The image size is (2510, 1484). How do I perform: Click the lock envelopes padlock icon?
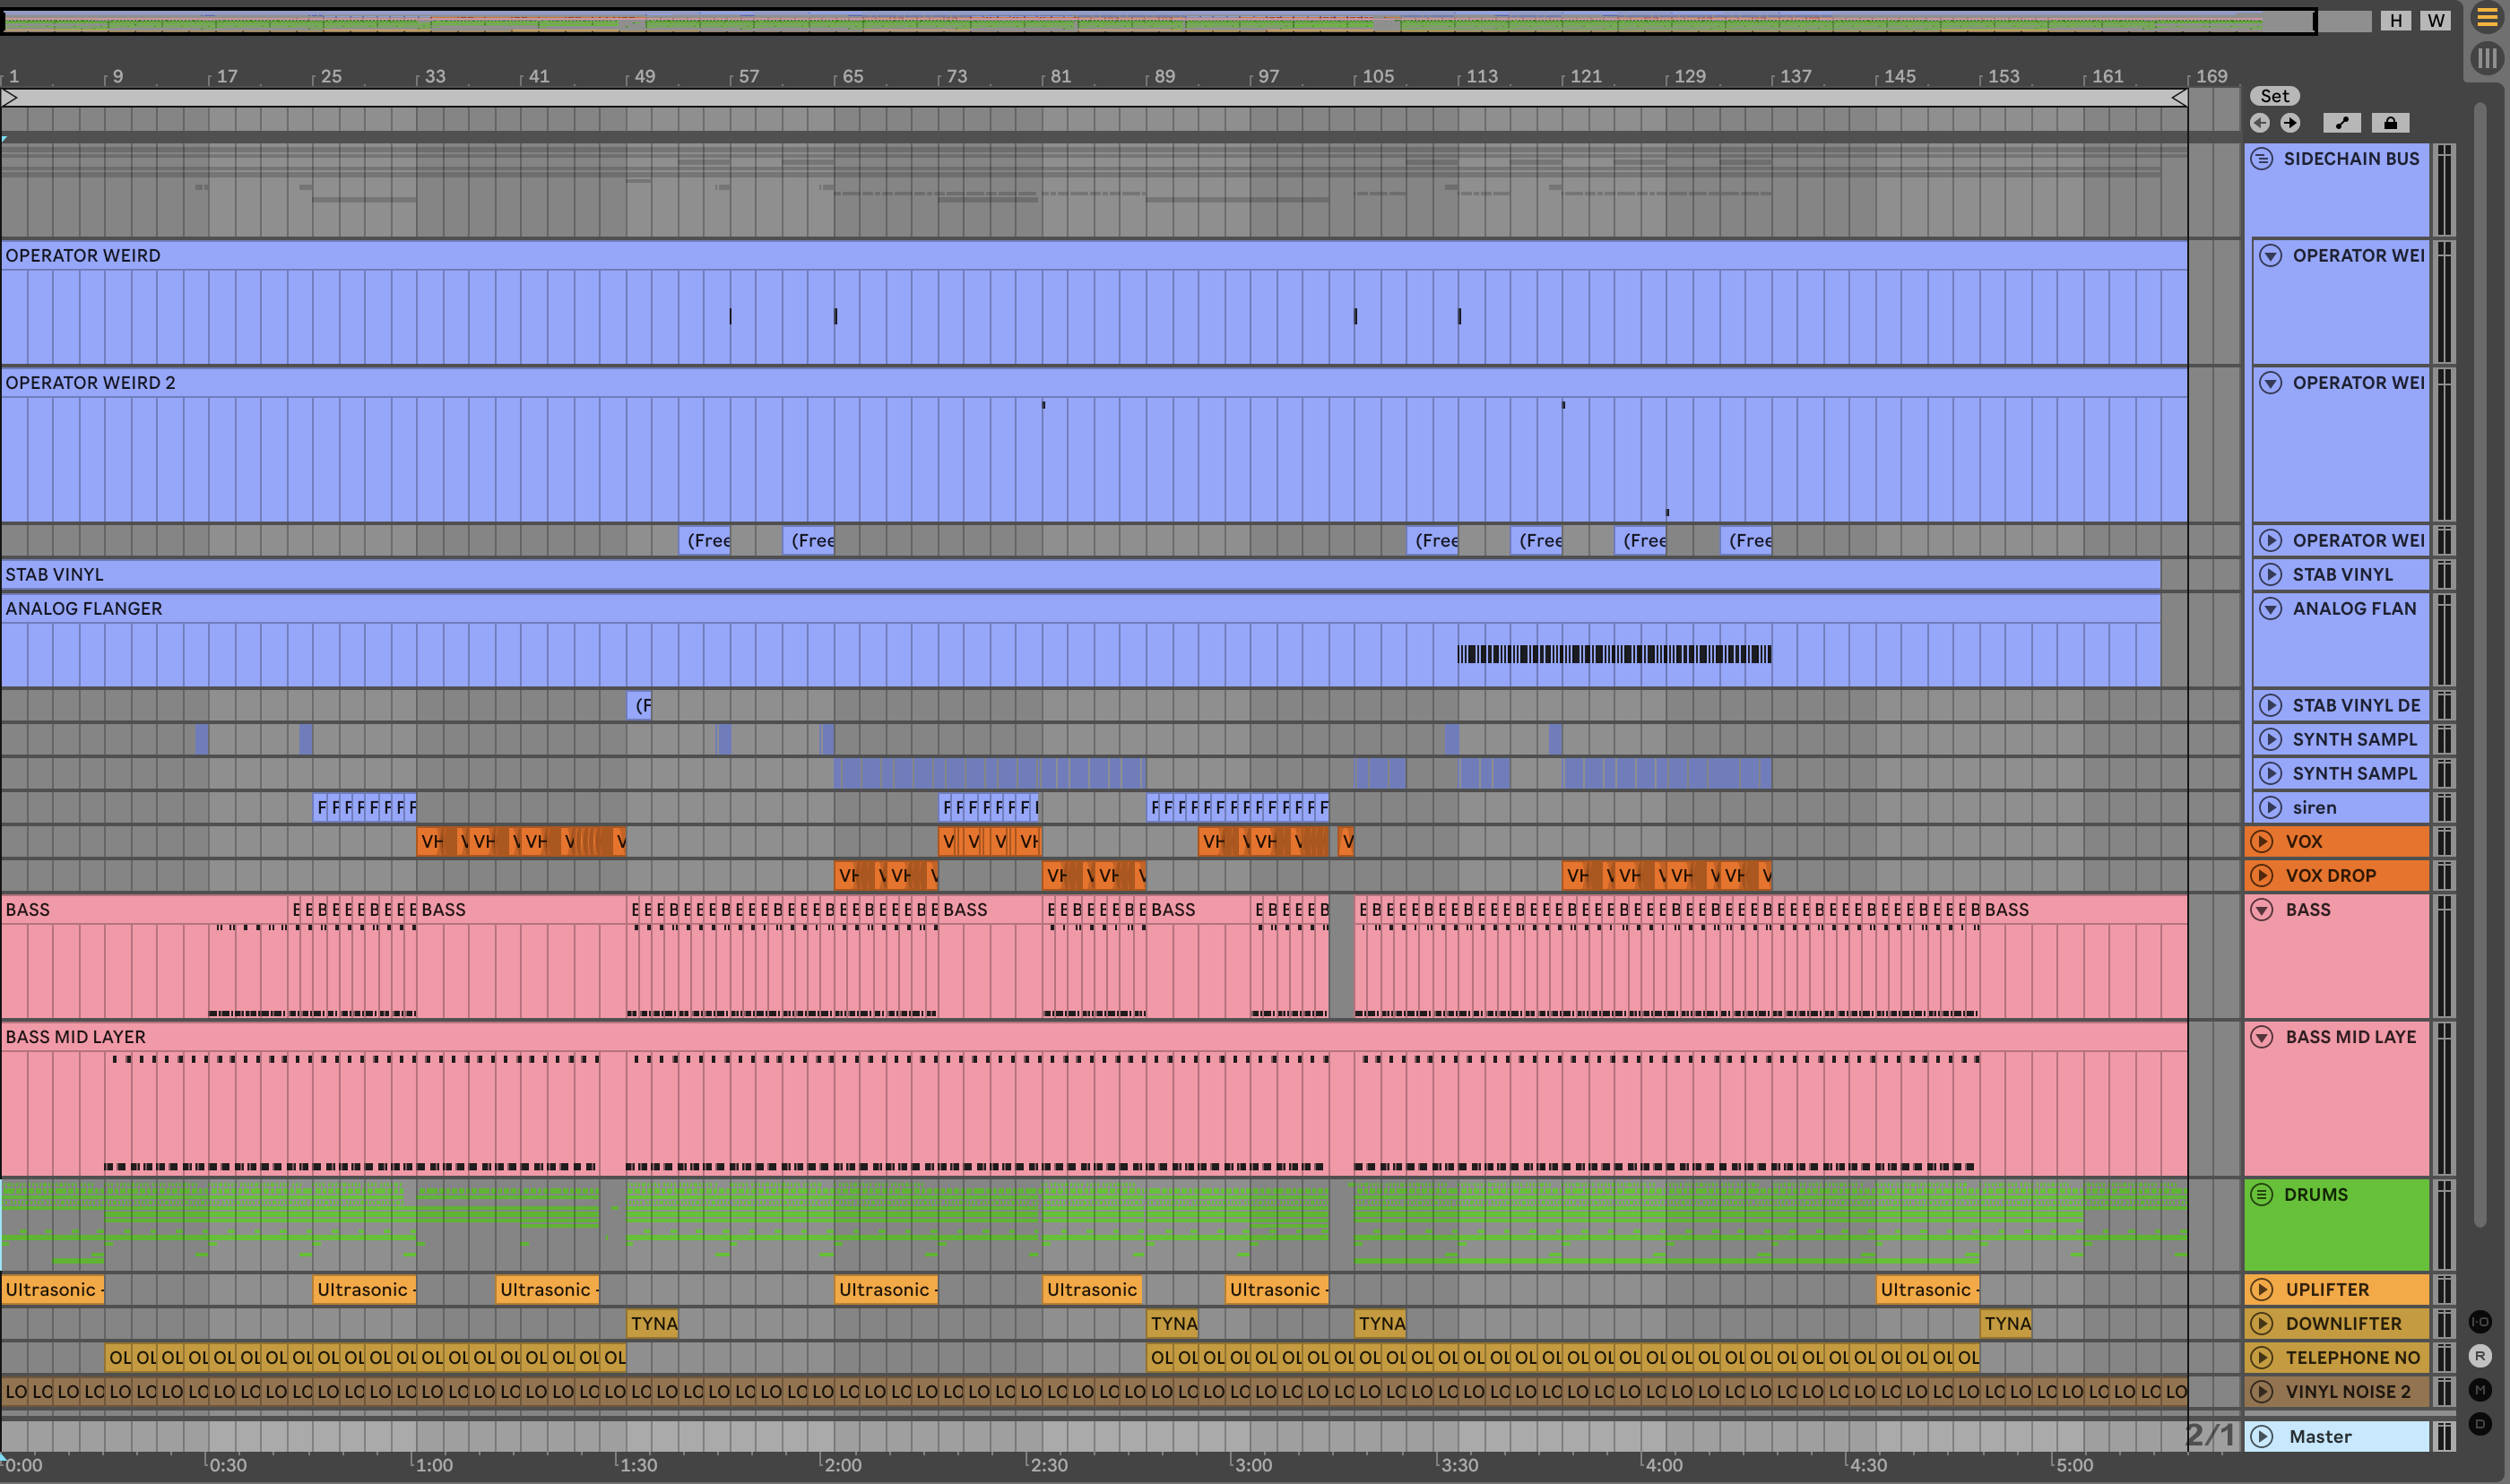coord(2390,123)
